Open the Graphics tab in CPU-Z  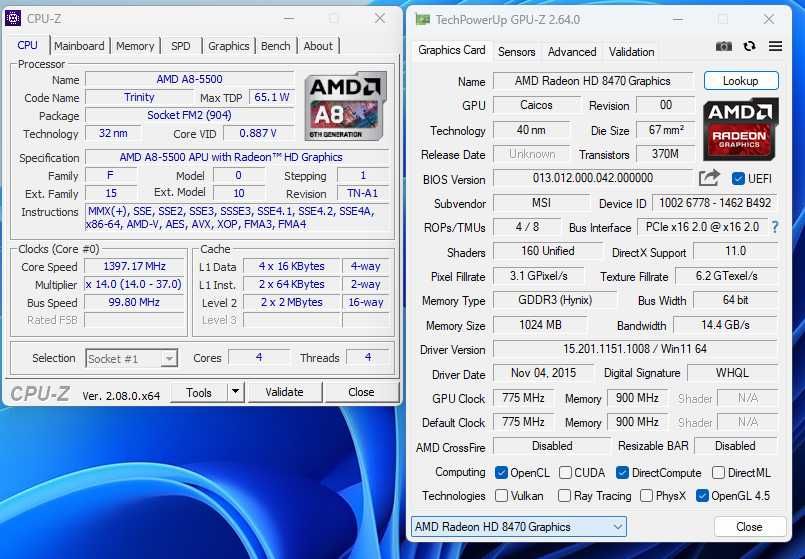pos(228,46)
